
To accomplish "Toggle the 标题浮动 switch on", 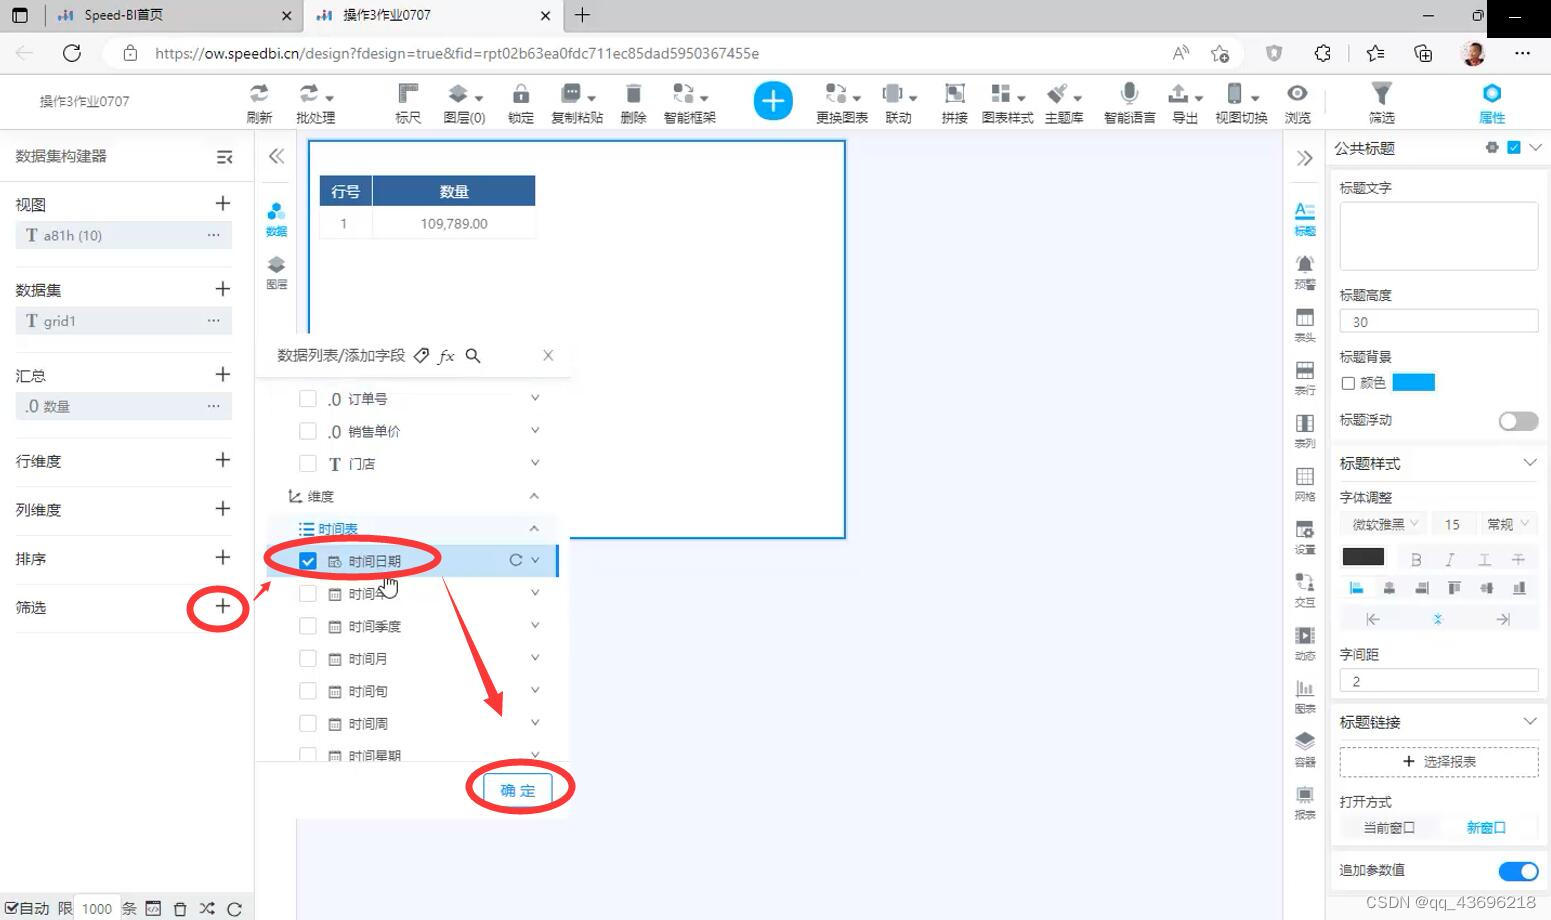I will pos(1517,421).
